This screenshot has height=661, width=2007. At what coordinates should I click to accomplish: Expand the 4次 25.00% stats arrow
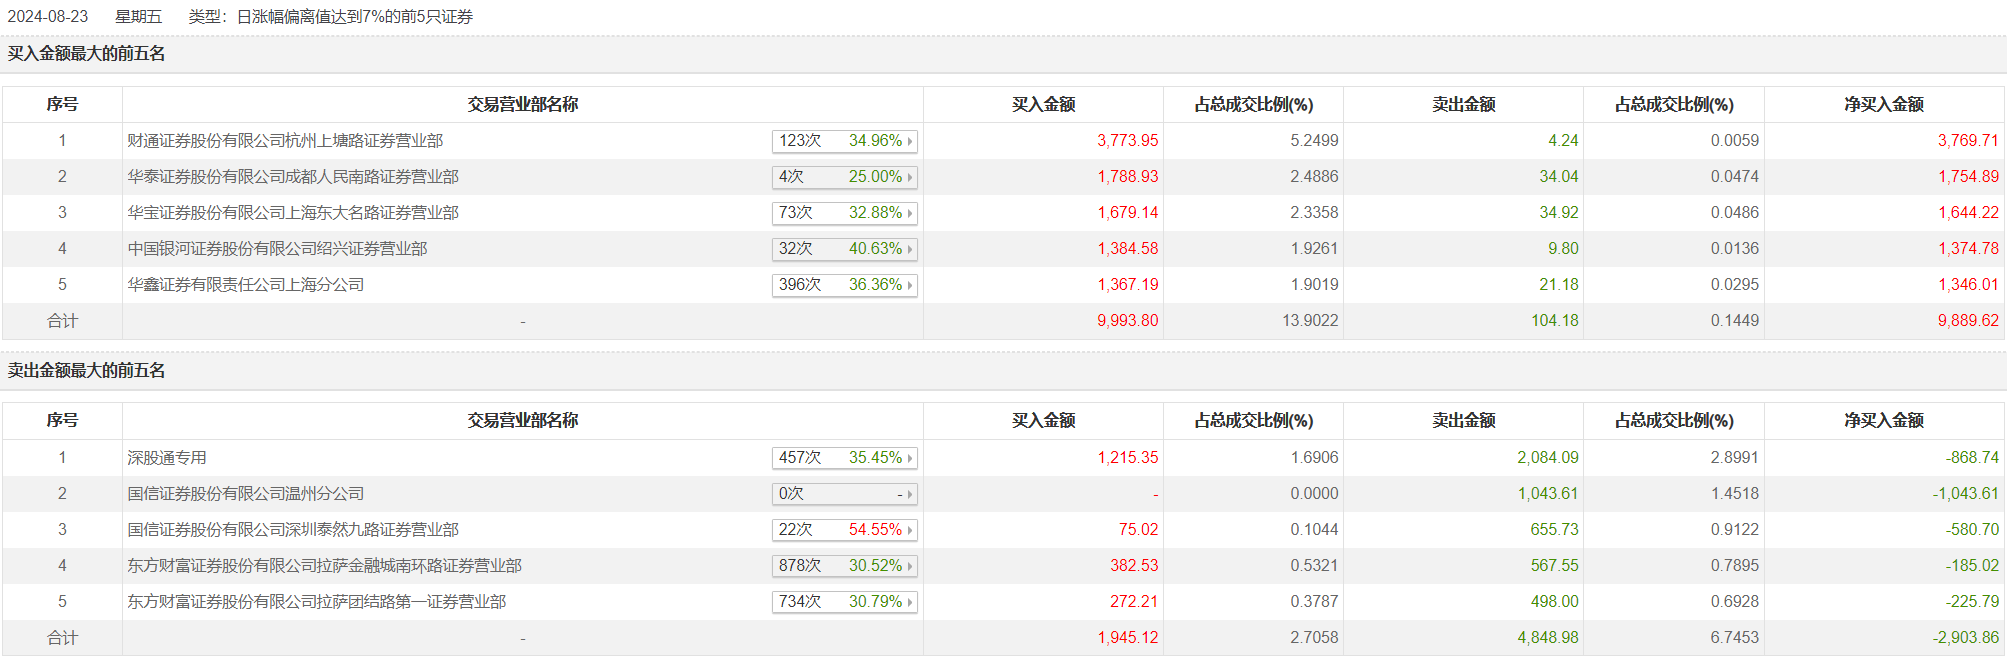[909, 178]
